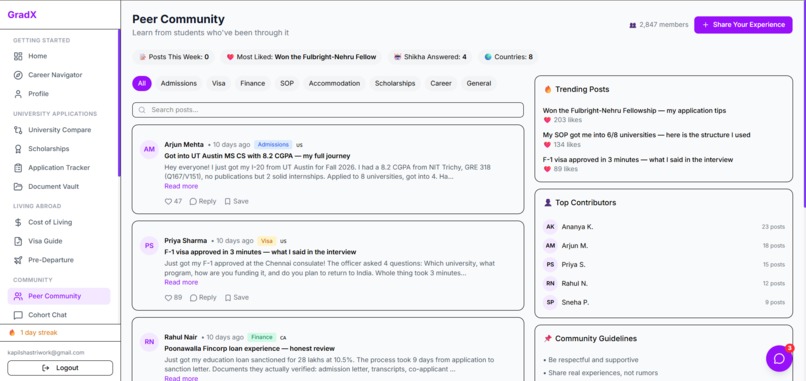Read more of Priya Sharma's post
Viewport: 806px width, 381px height.
(x=181, y=282)
